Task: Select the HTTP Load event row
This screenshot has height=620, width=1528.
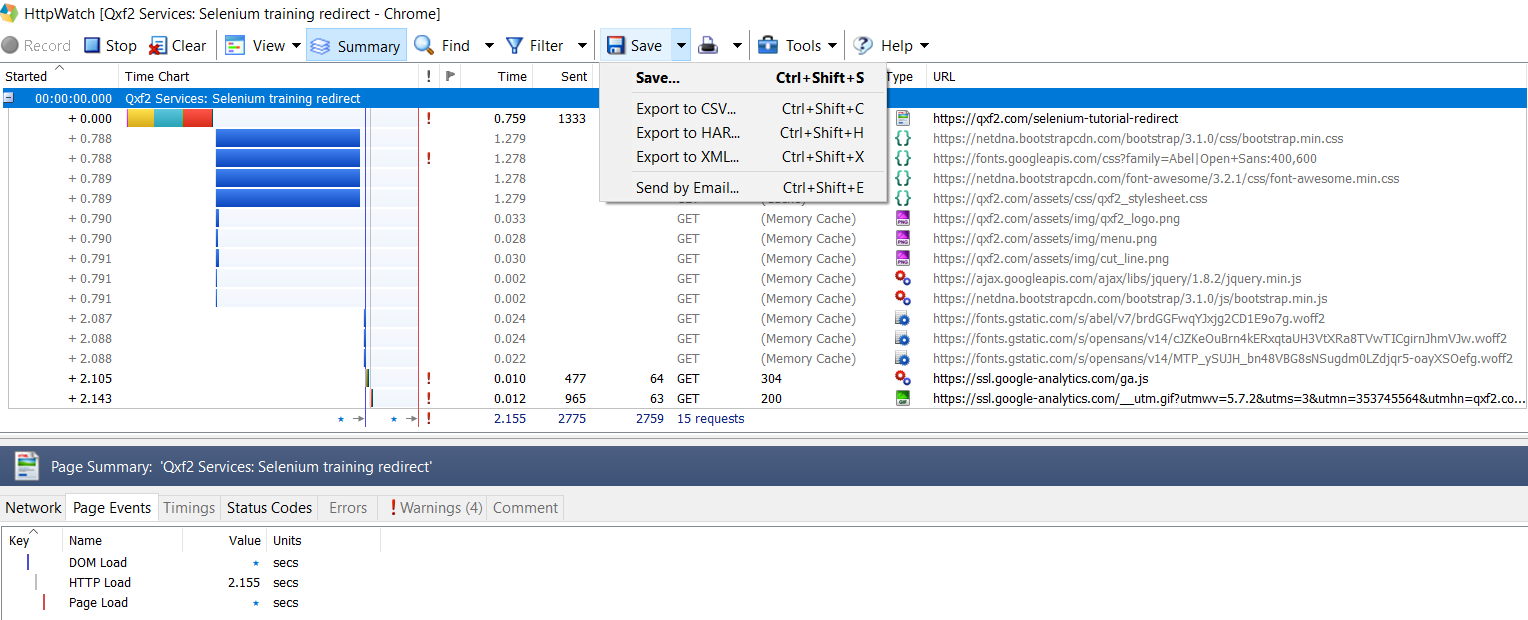Action: pos(190,583)
